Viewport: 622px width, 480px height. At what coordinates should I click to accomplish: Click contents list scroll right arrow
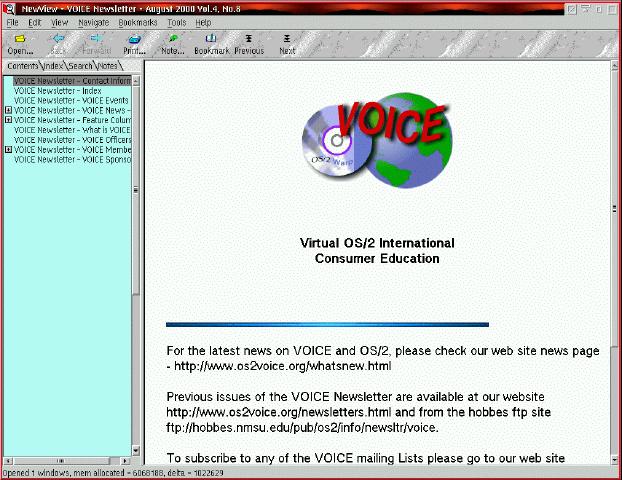point(125,461)
